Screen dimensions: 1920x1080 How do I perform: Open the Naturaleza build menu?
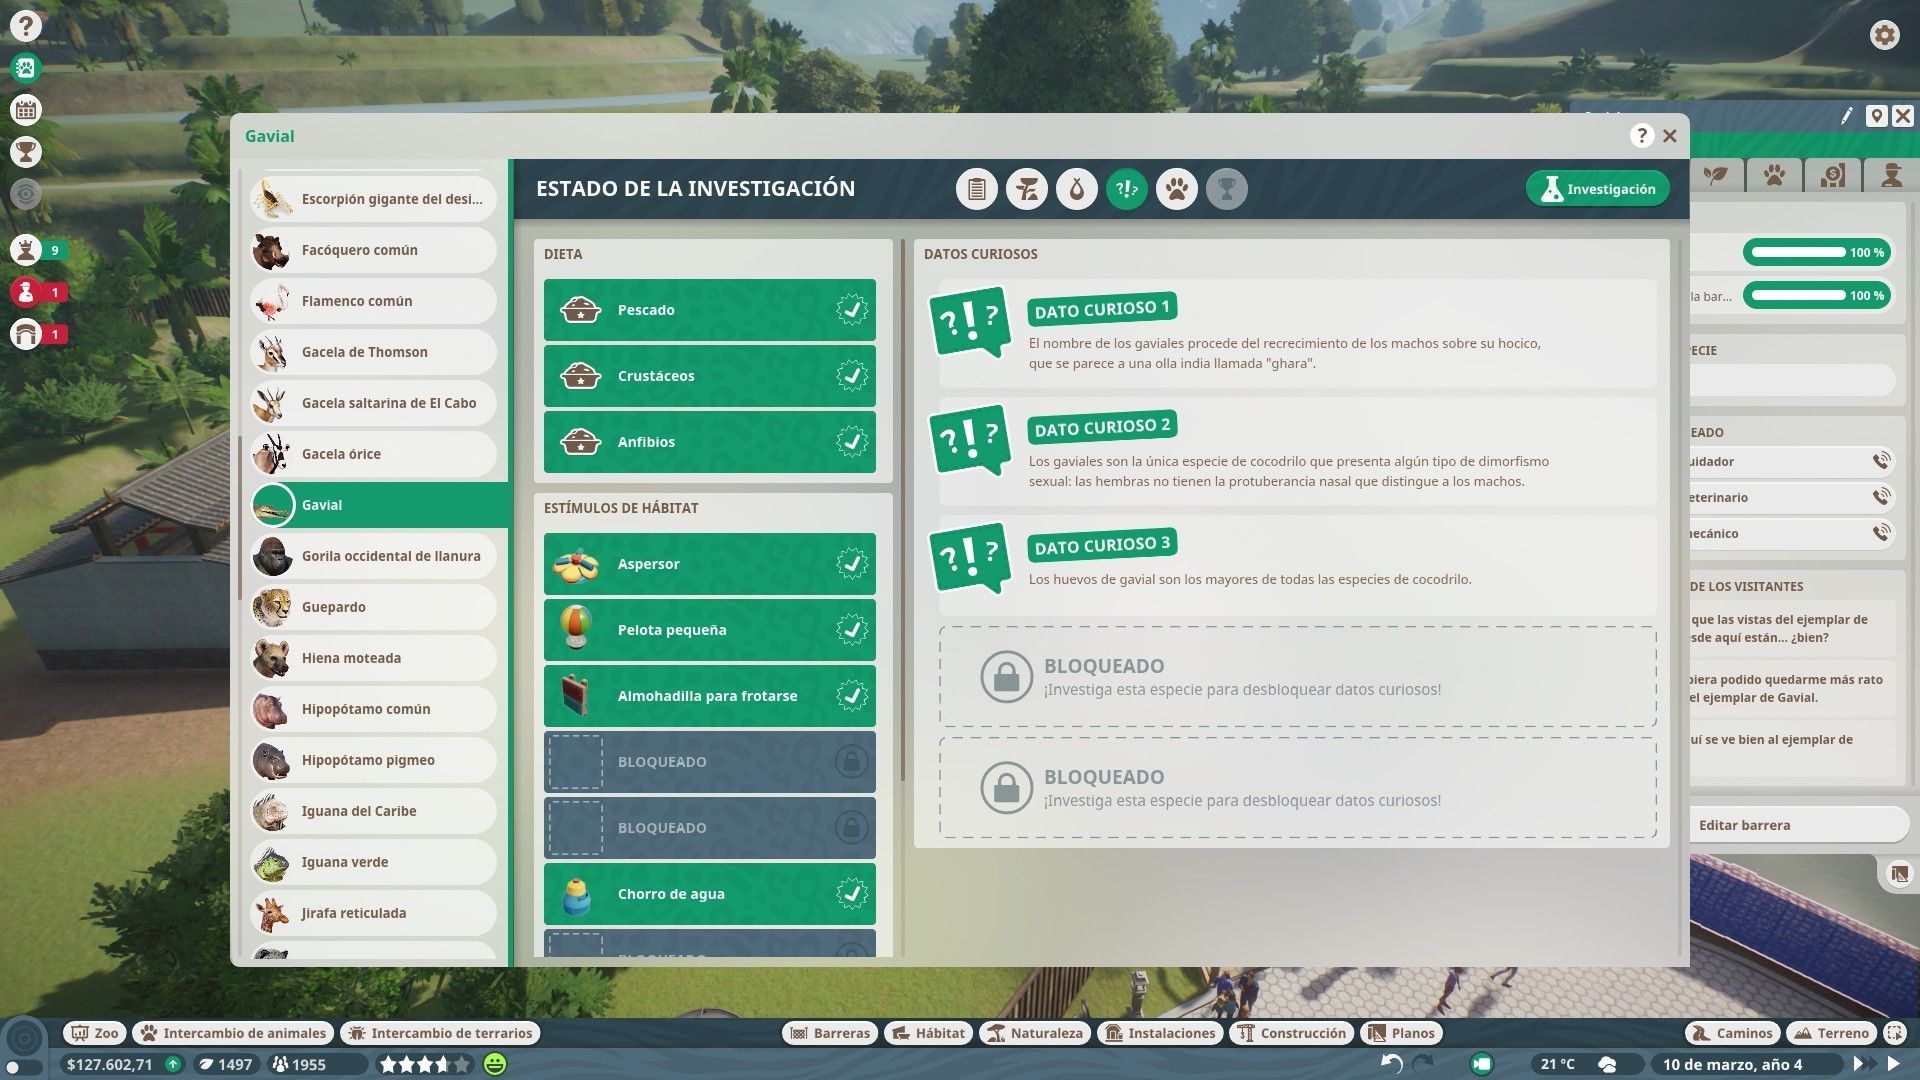pyautogui.click(x=1033, y=1033)
